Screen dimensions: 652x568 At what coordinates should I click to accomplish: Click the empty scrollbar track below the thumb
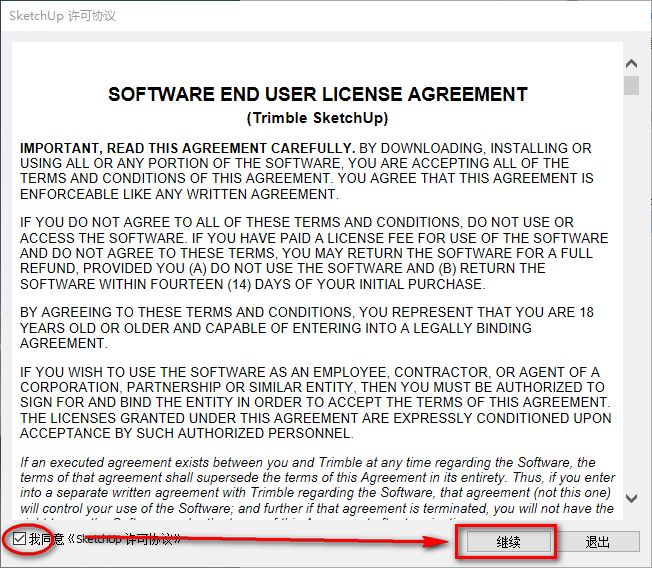pyautogui.click(x=631, y=300)
